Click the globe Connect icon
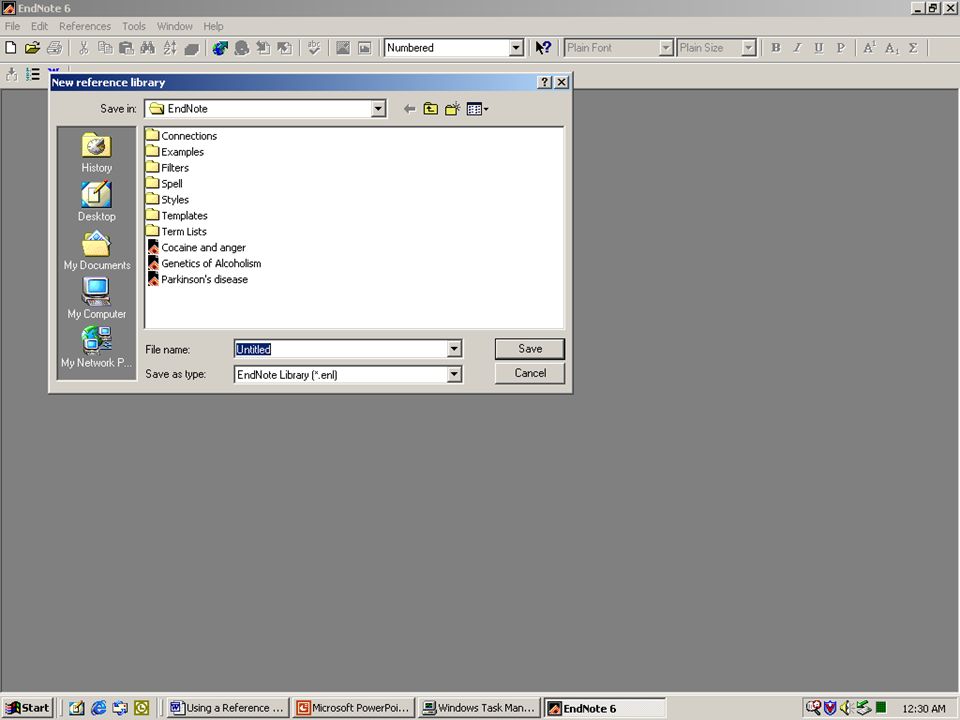 point(220,48)
